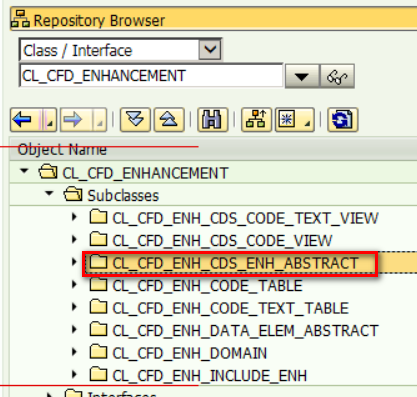Click the favorites asterisk toolbar icon
This screenshot has width=417, height=397.
[287, 119]
